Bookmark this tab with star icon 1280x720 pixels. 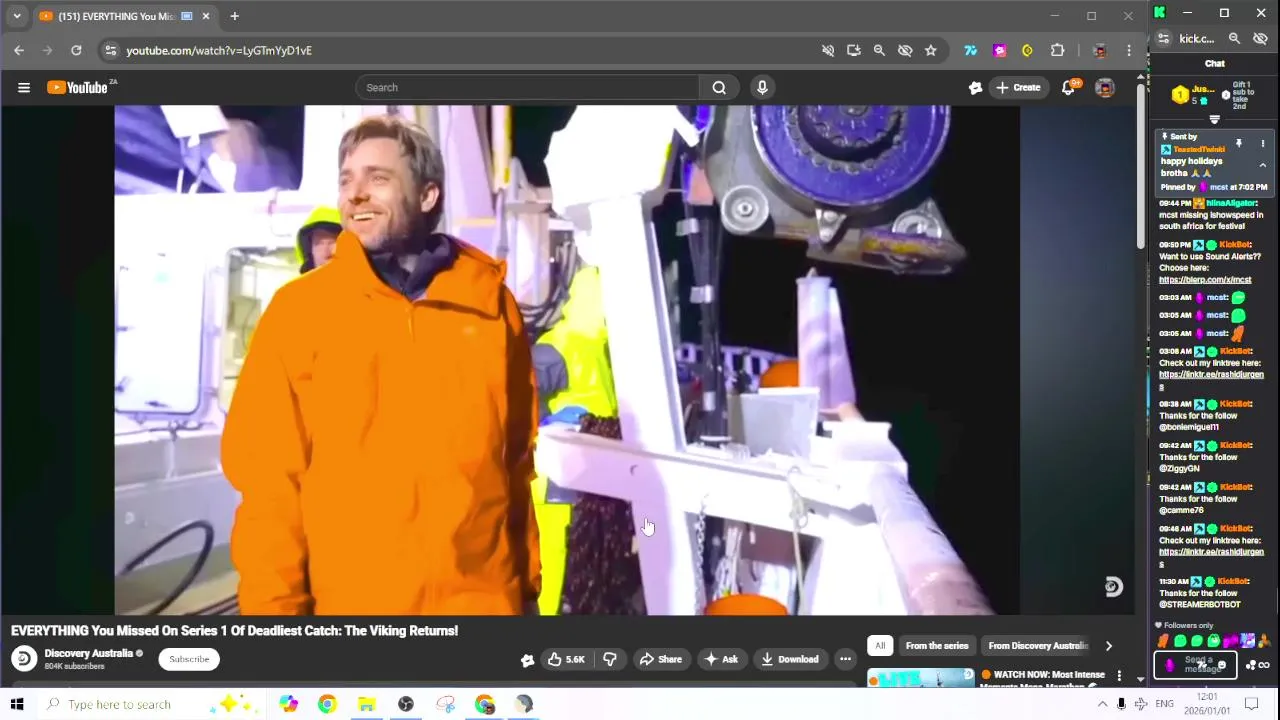pos(931,50)
